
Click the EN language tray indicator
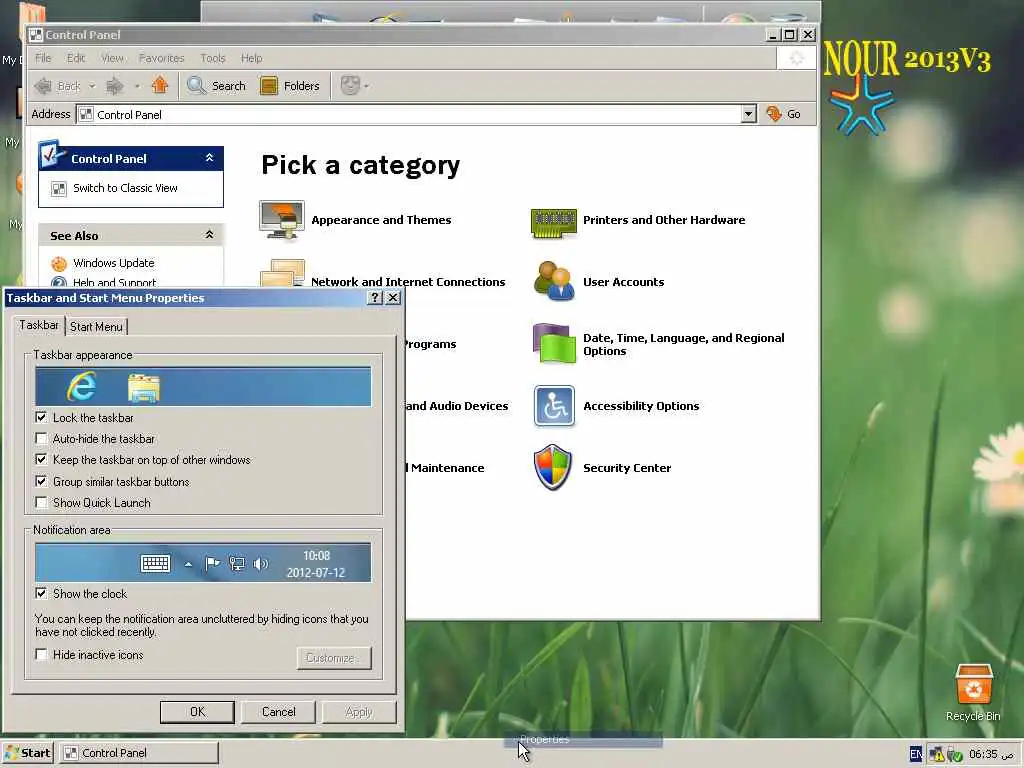coord(916,754)
